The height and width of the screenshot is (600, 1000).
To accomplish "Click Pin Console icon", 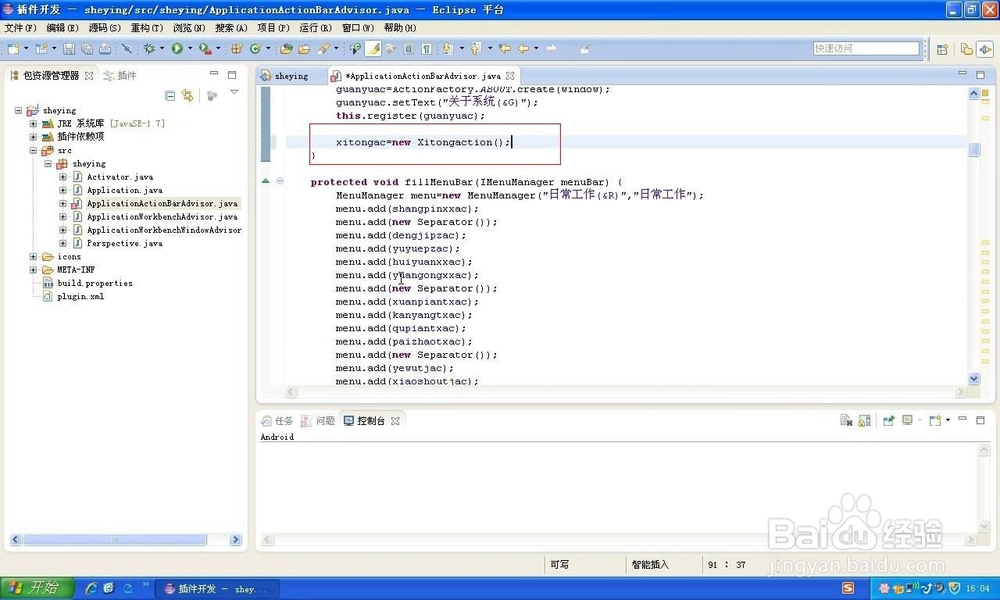I will (x=888, y=420).
